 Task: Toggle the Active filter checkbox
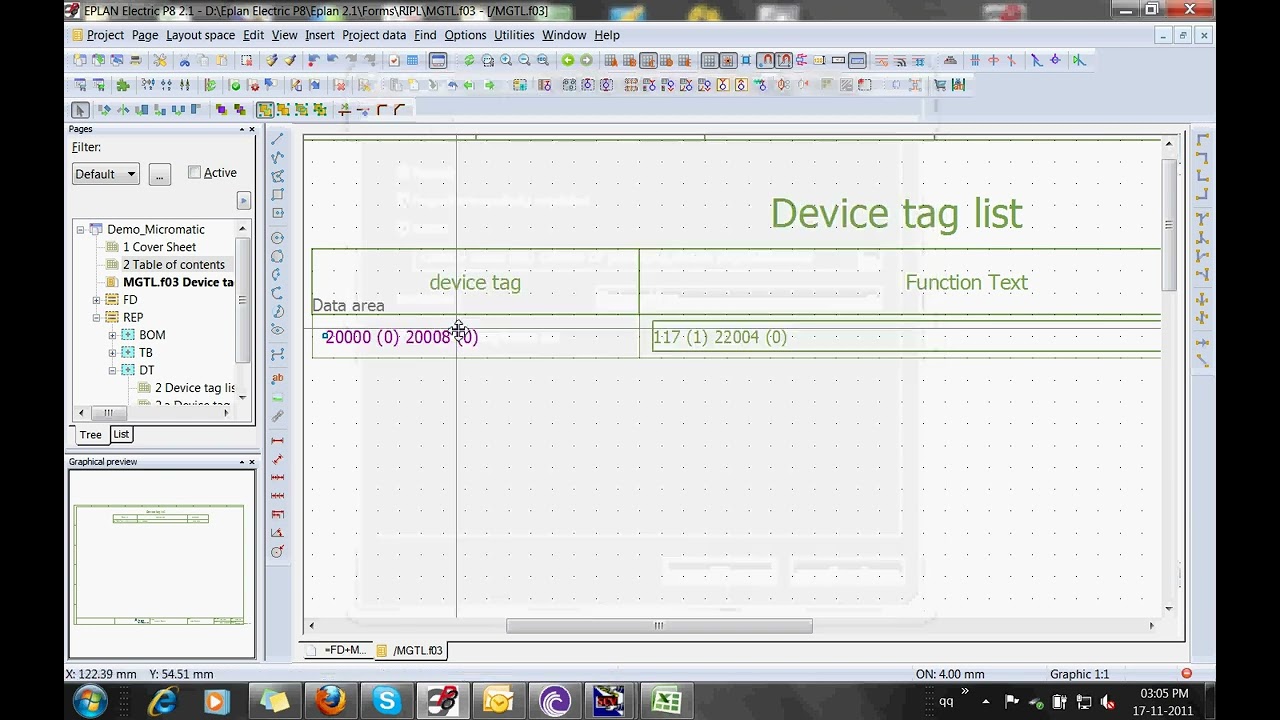pyautogui.click(x=194, y=172)
